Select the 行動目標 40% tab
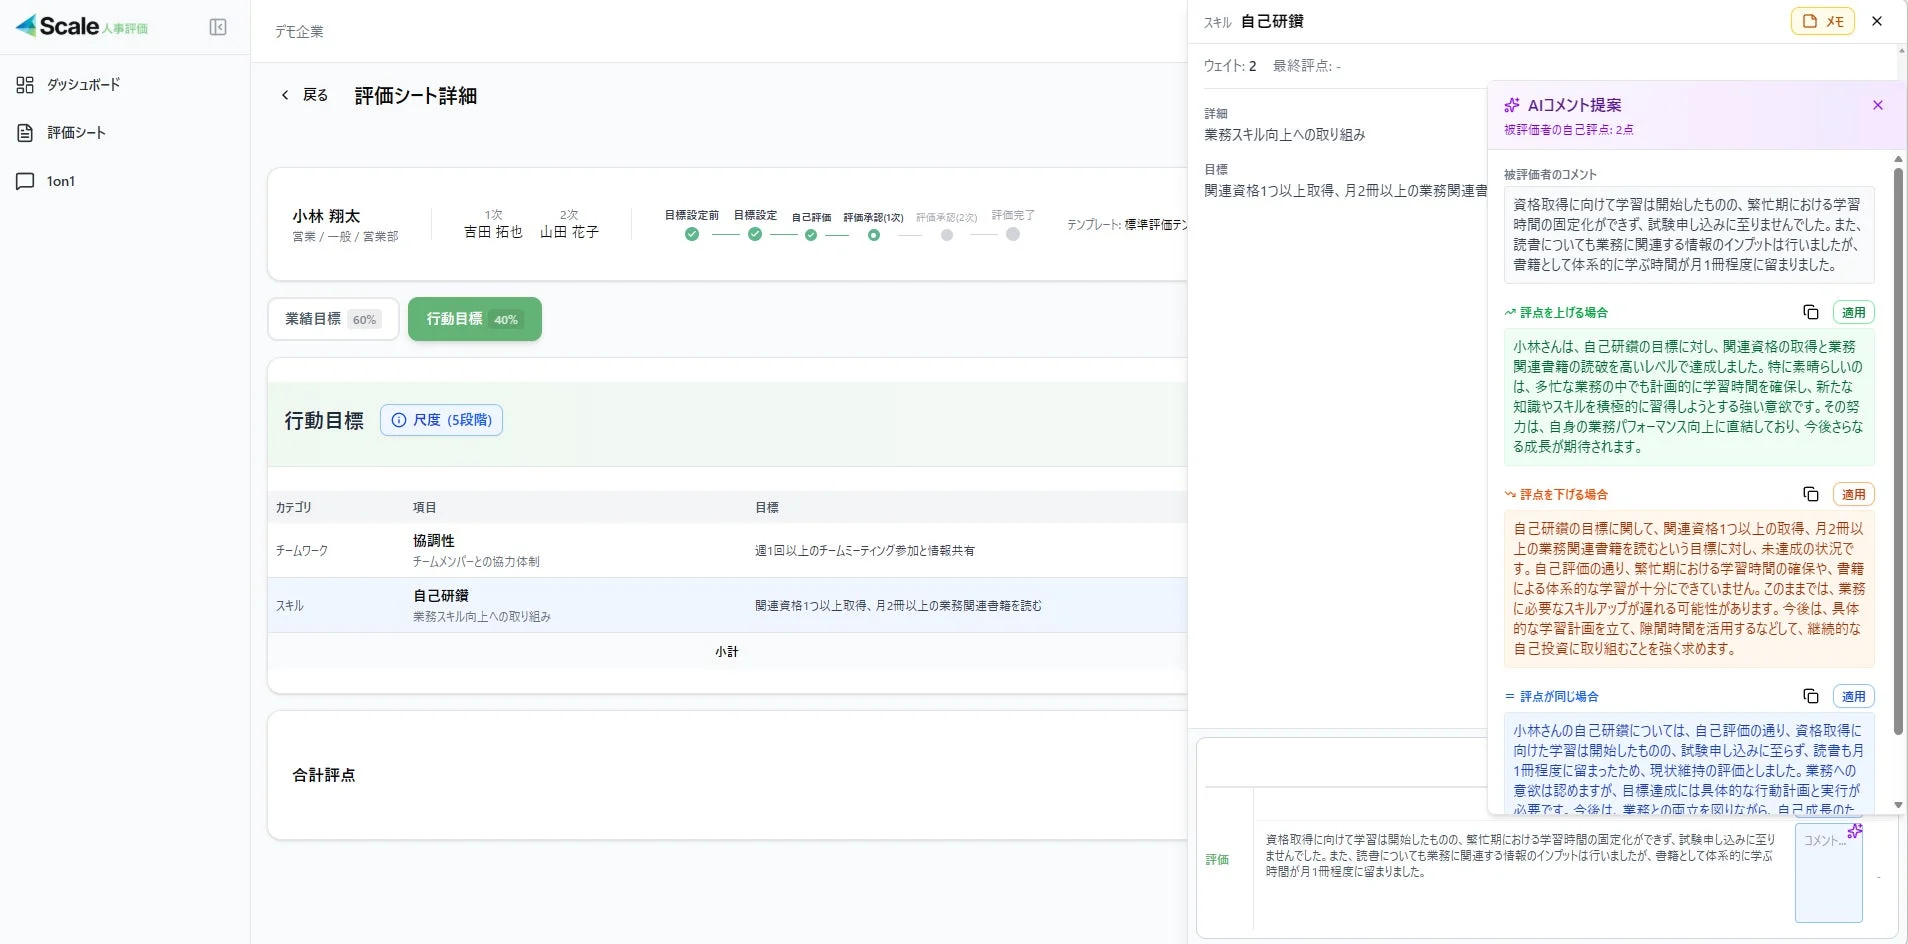Image resolution: width=1908 pixels, height=944 pixels. tap(474, 318)
